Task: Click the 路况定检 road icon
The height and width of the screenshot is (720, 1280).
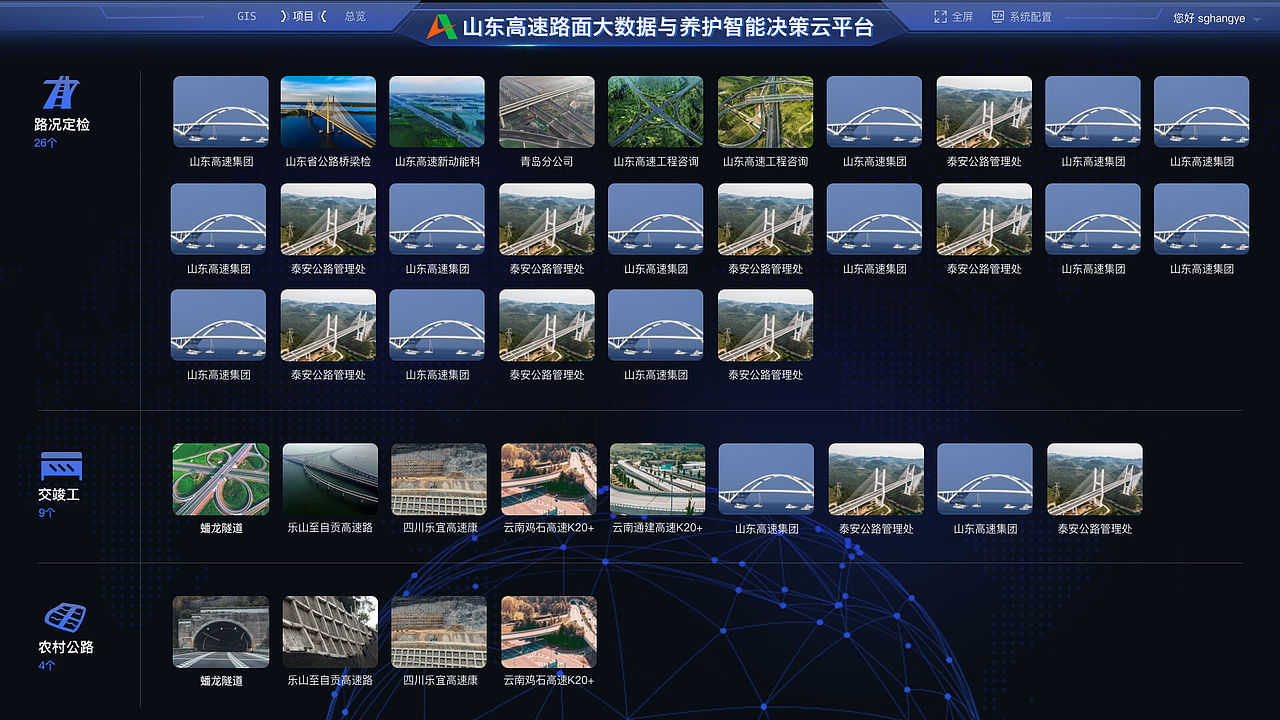Action: (61, 93)
